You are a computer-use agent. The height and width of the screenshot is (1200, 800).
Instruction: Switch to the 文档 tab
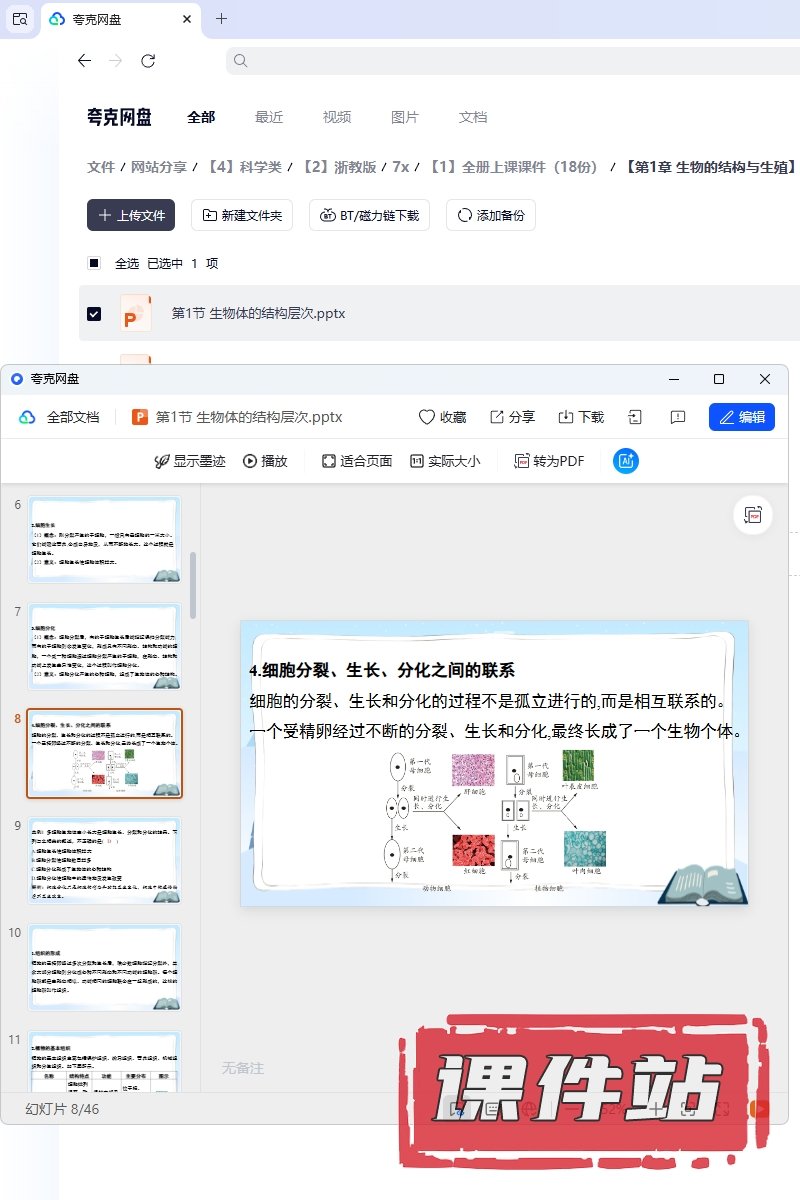[473, 117]
